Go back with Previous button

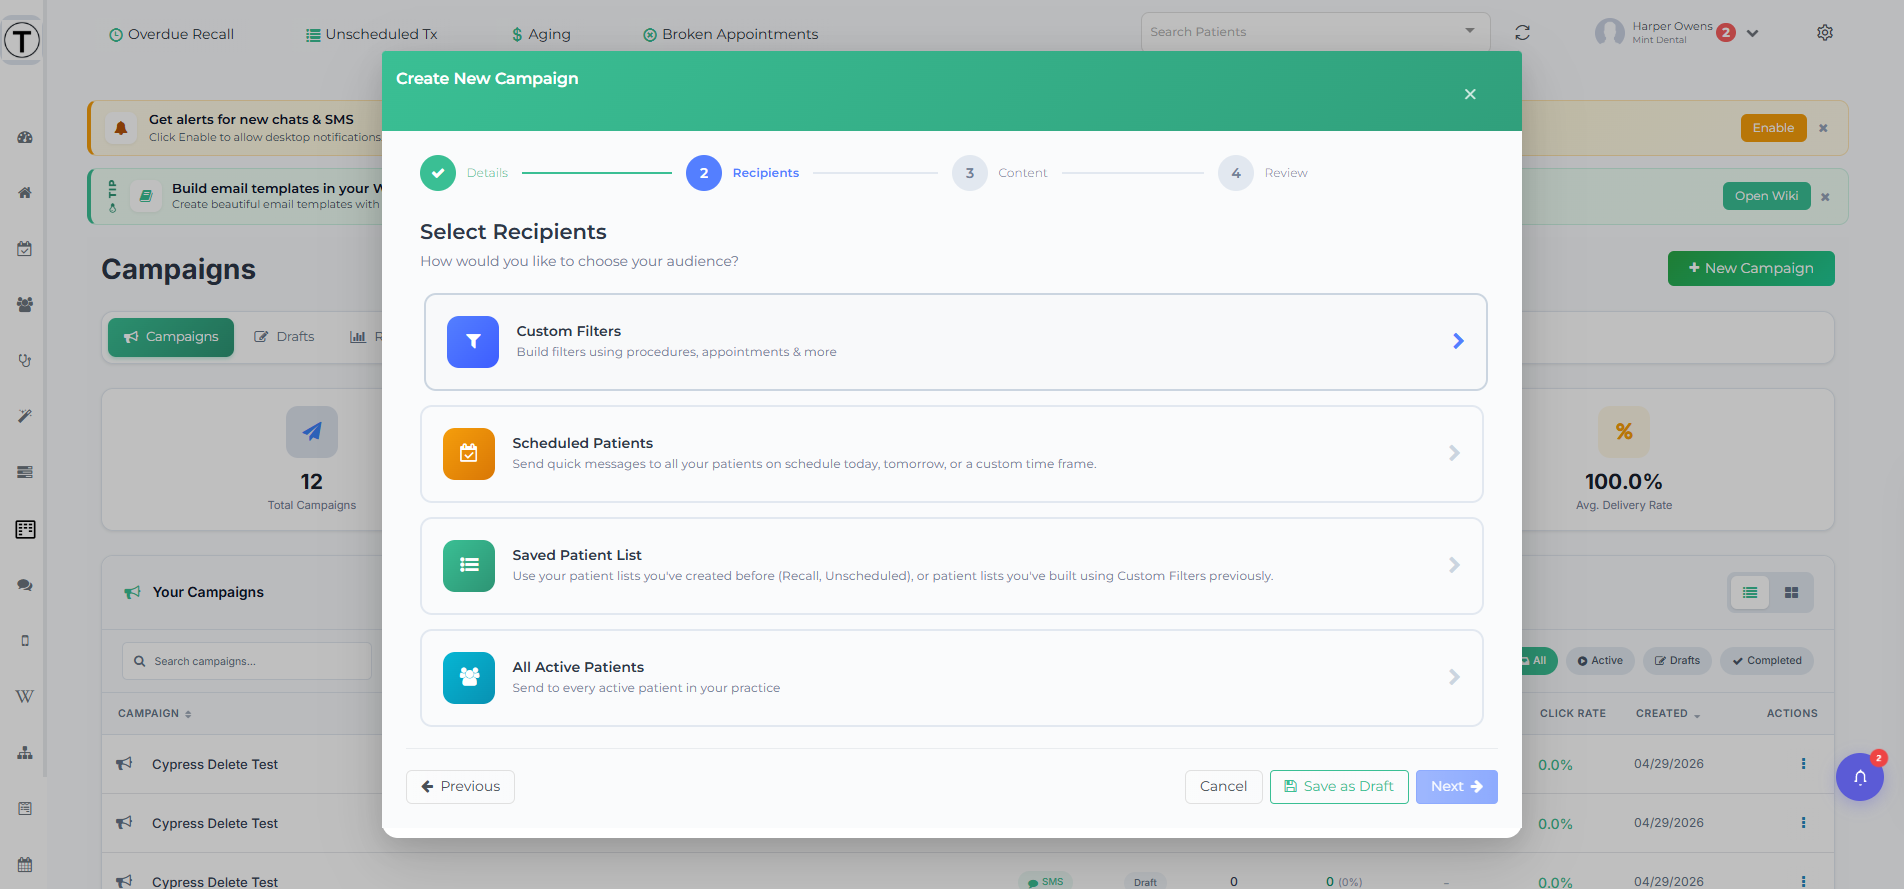point(460,787)
